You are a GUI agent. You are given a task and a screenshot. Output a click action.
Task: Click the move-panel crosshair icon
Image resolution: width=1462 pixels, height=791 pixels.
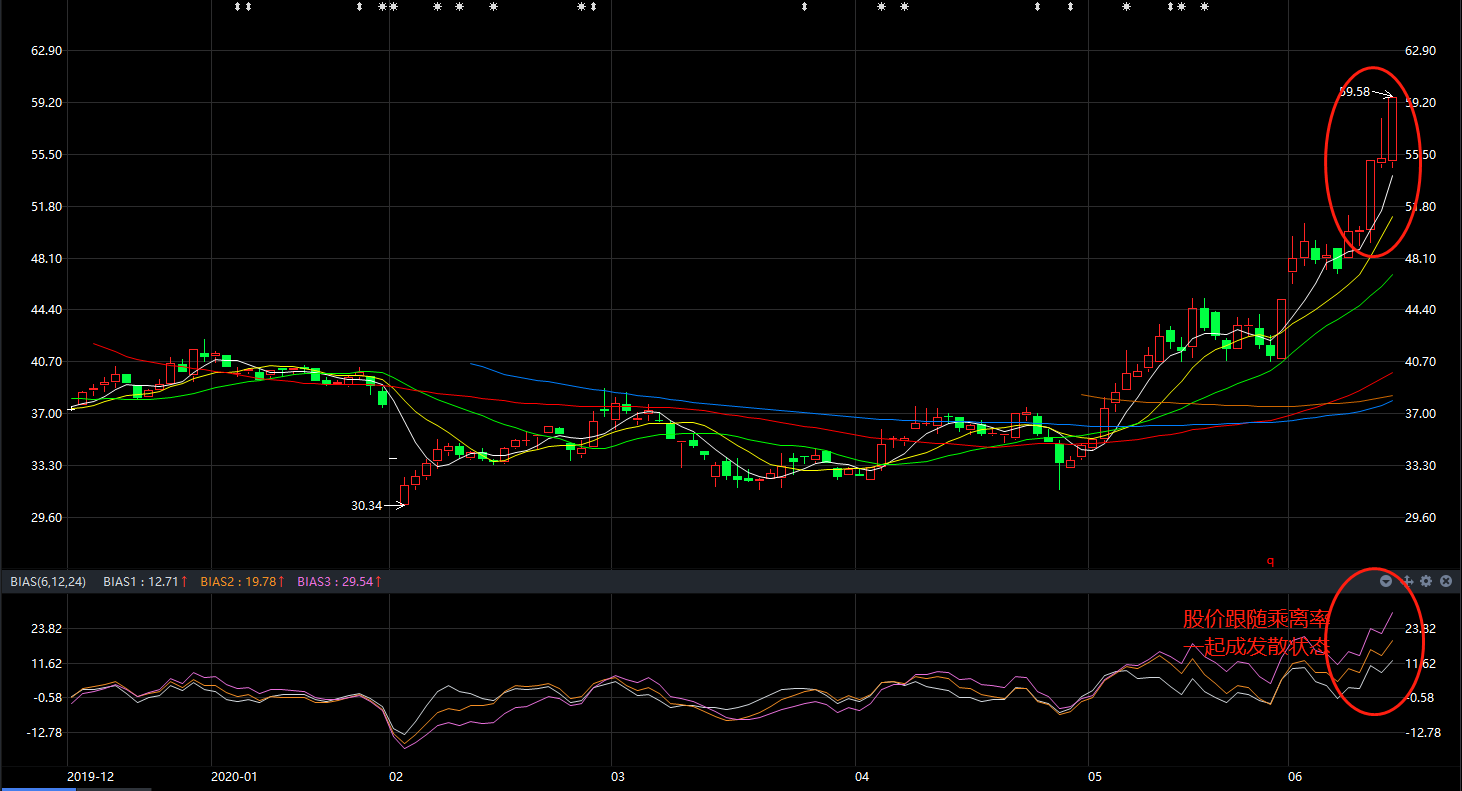(1406, 581)
